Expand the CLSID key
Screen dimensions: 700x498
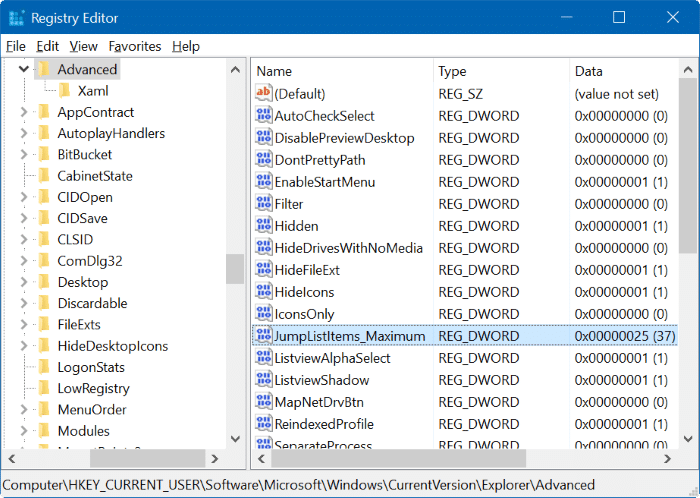[24, 239]
